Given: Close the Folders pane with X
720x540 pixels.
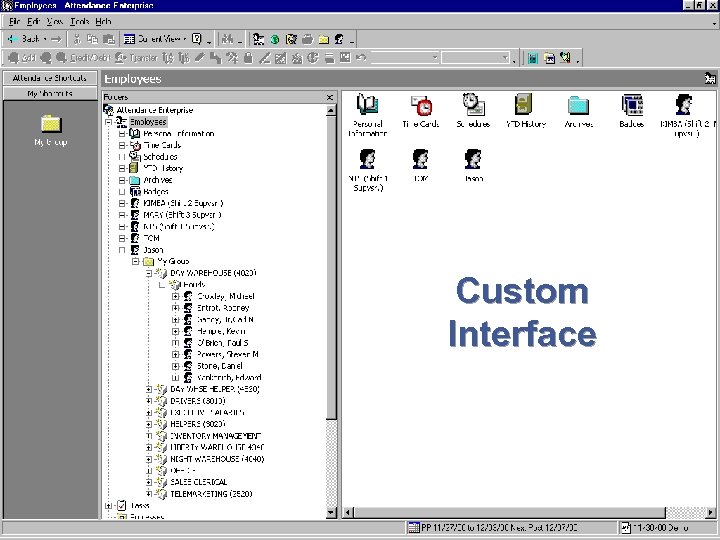Looking at the screenshot, I should click(331, 96).
